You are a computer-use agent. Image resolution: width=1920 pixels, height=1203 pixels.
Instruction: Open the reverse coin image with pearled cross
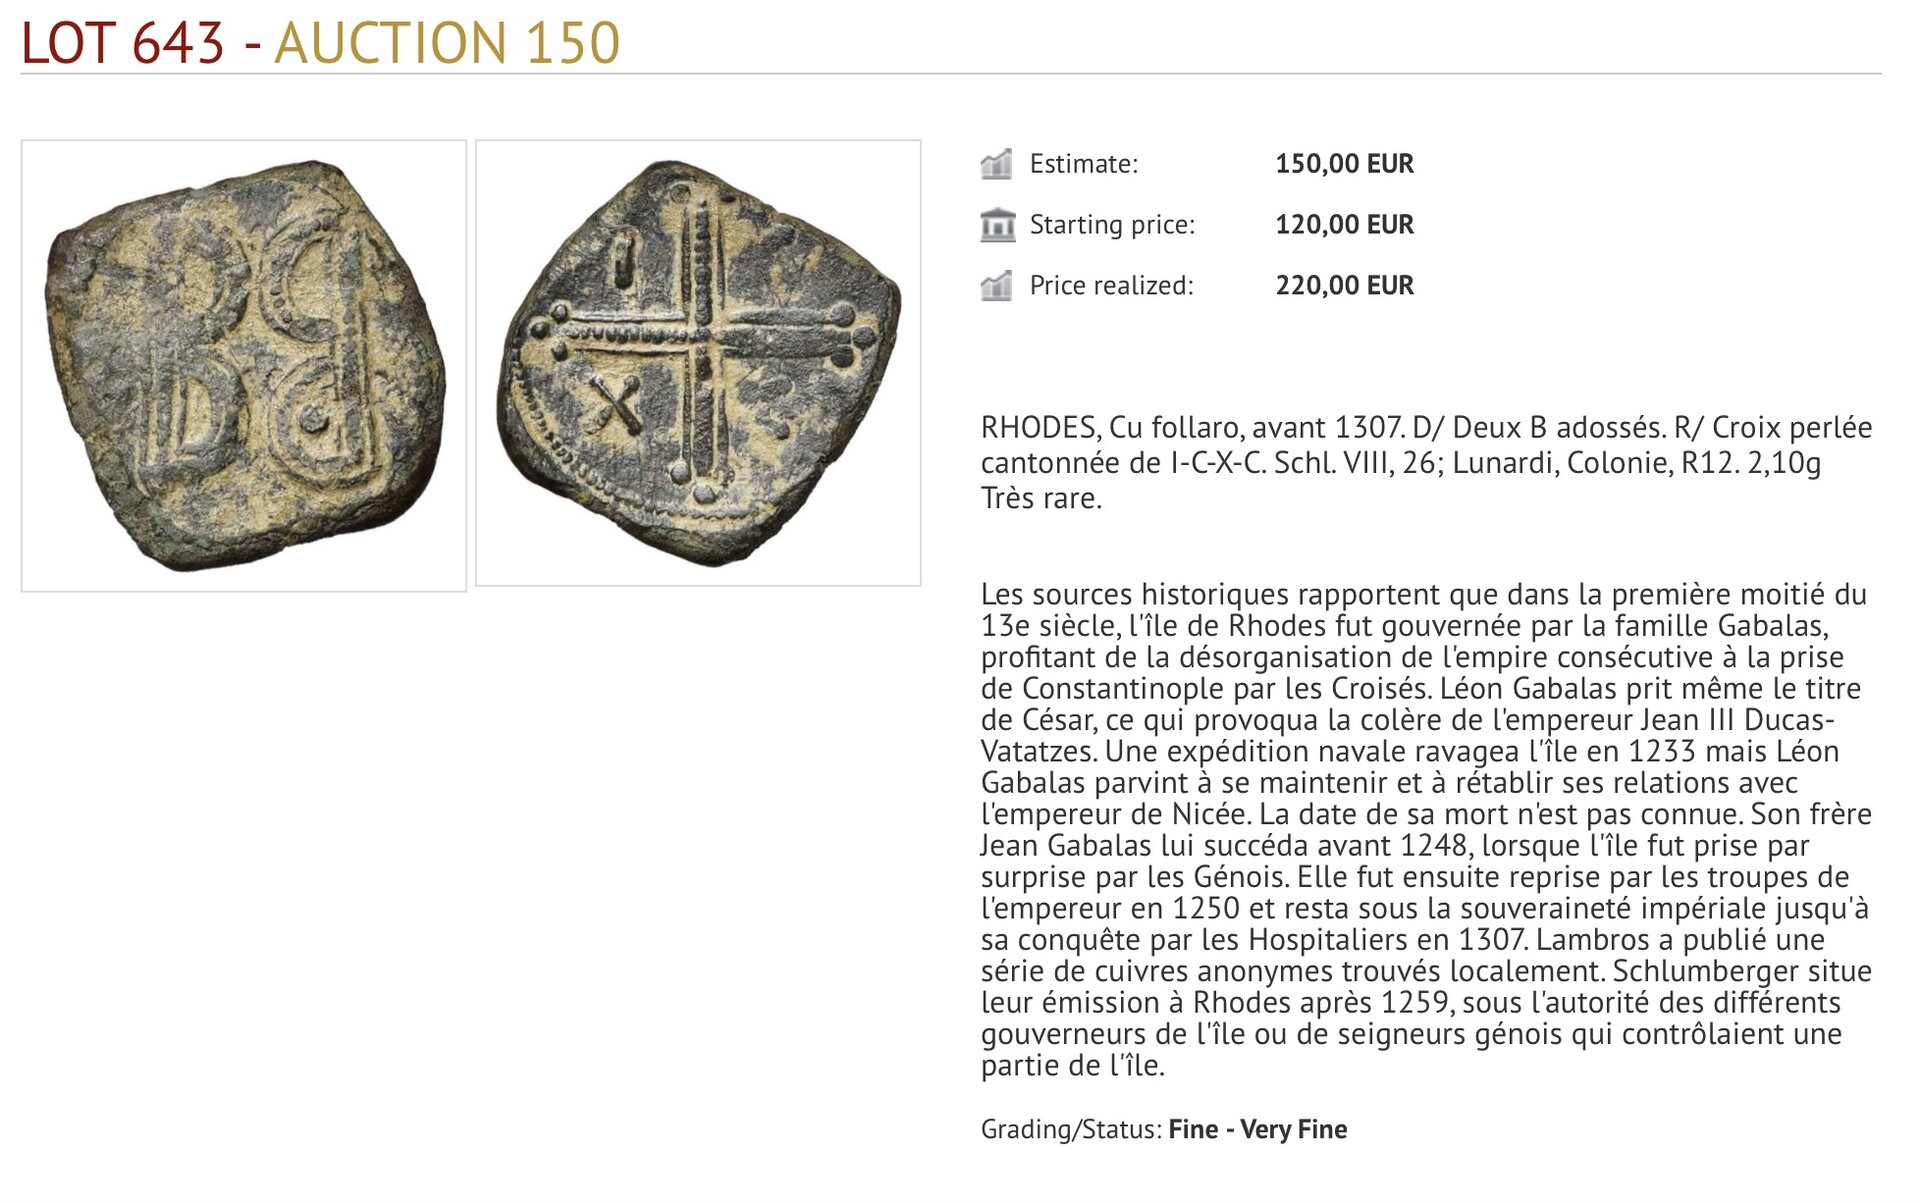(x=698, y=363)
